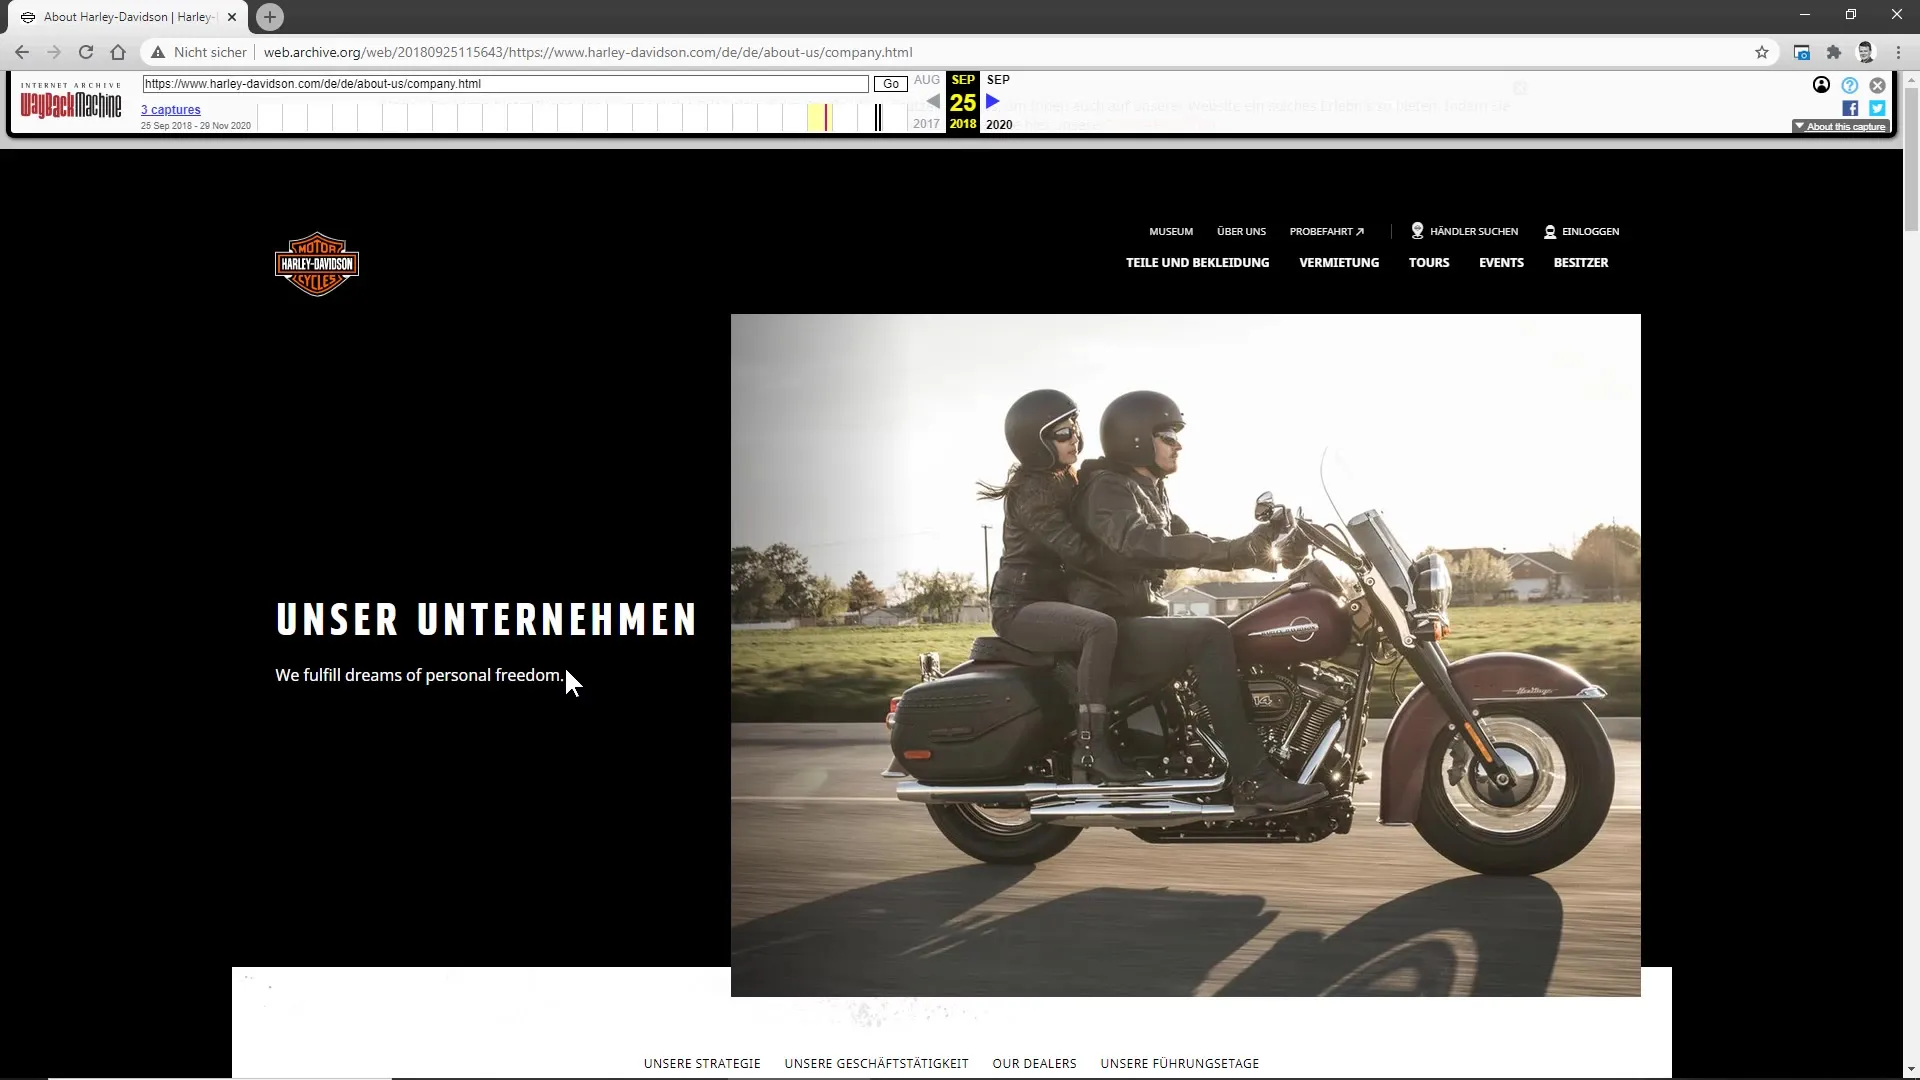Jump to UNSERE FÜHRUNGSETAGE section
Screen dimensions: 1920x1080
point(1180,1063)
